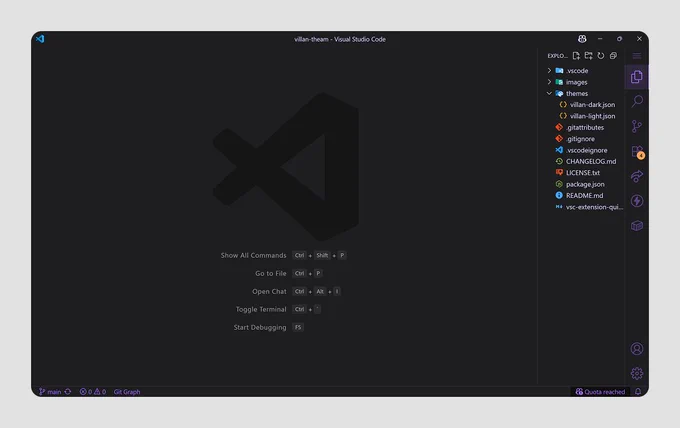
Task: Open the Accounts icon in activity bar
Action: tap(637, 349)
